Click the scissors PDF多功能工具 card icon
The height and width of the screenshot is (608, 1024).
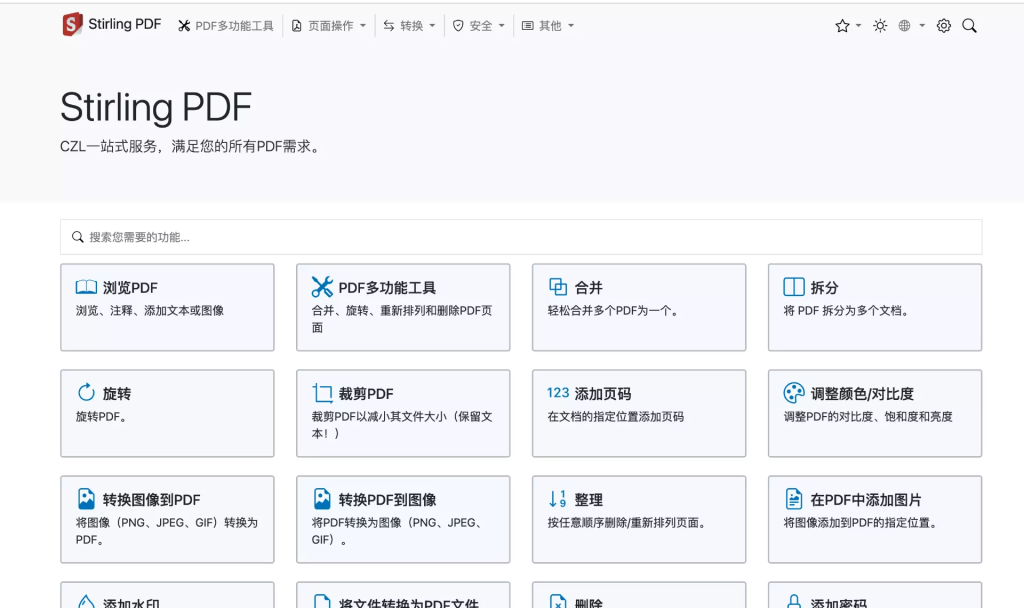(322, 287)
